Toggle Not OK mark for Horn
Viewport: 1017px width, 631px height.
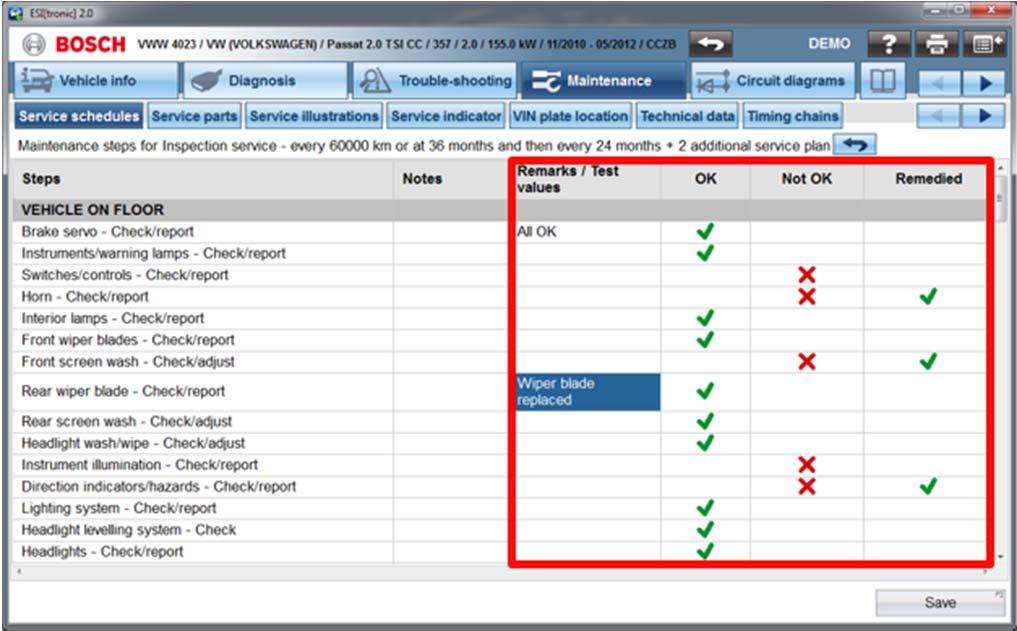point(807,296)
